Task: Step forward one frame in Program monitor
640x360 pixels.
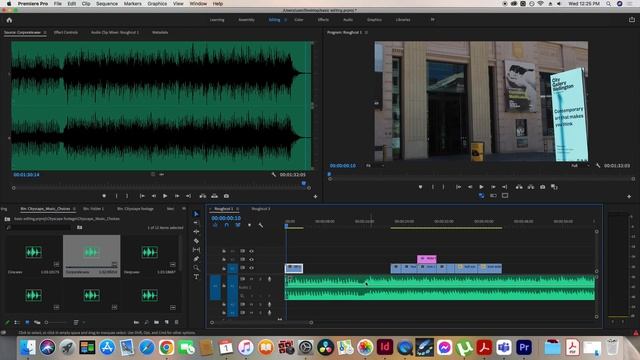Action: pos(493,187)
